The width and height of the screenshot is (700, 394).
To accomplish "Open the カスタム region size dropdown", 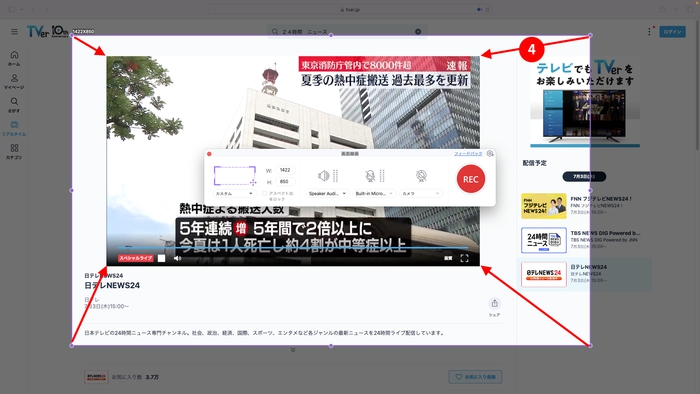I will click(234, 194).
